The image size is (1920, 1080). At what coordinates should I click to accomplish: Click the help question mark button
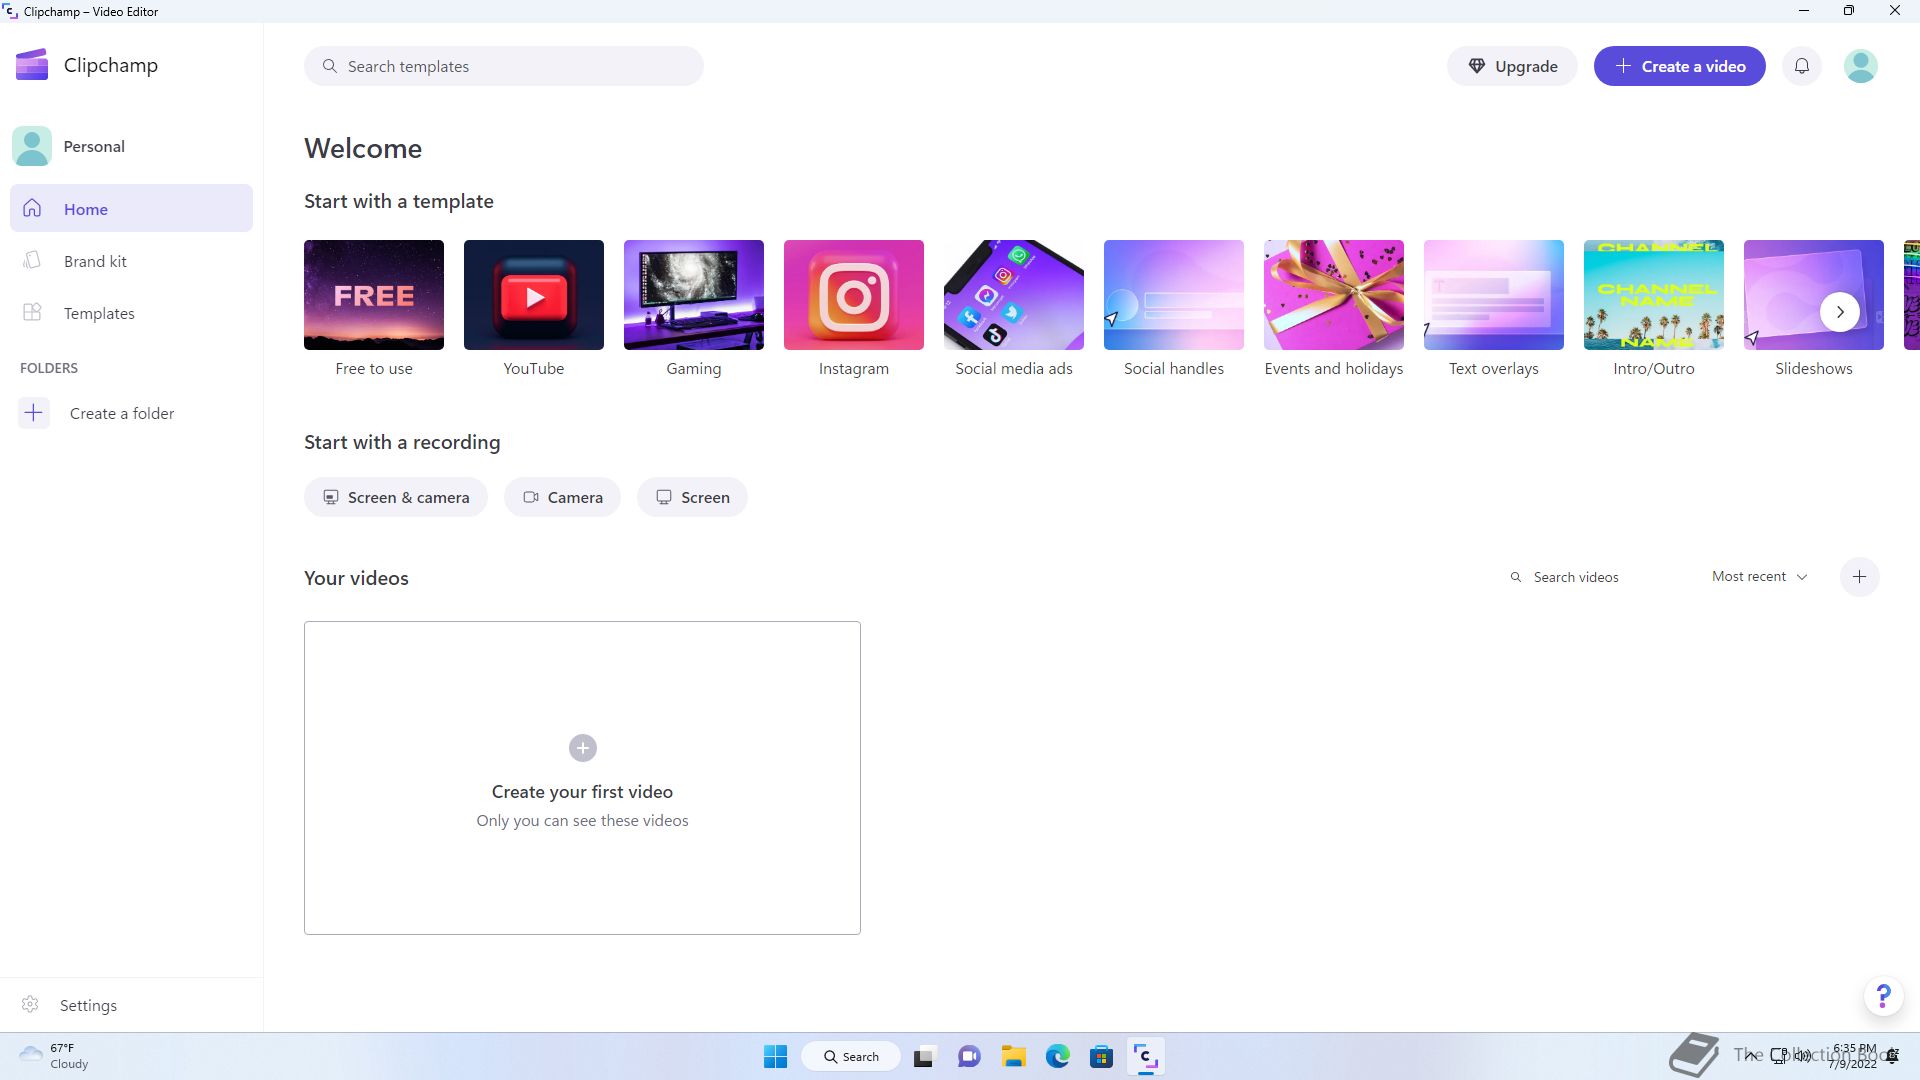pos(1883,996)
